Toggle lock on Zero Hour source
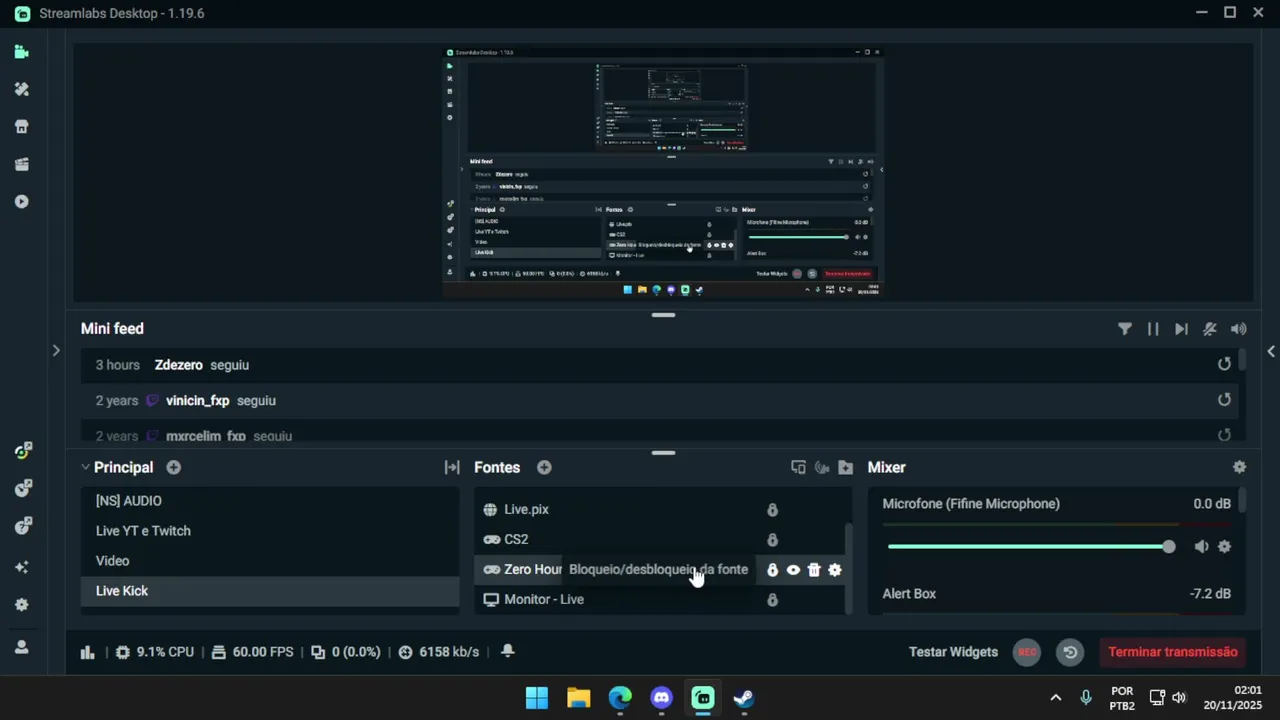1280x720 pixels. pyautogui.click(x=772, y=570)
